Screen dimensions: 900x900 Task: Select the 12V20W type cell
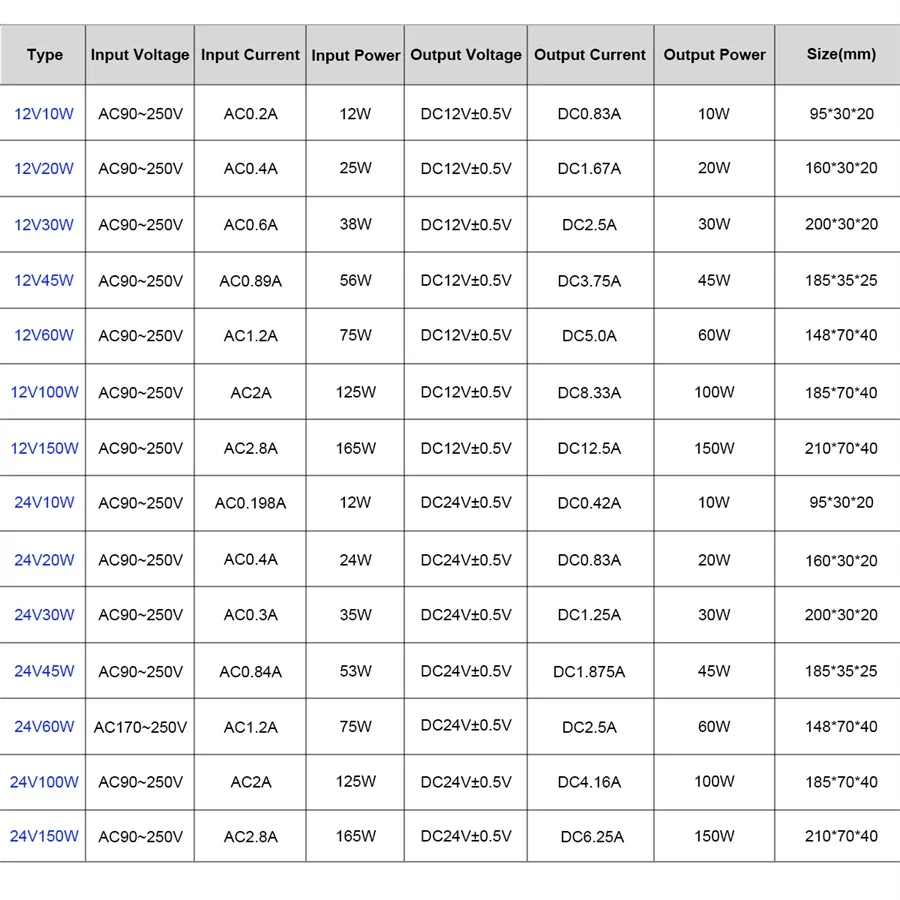point(44,169)
